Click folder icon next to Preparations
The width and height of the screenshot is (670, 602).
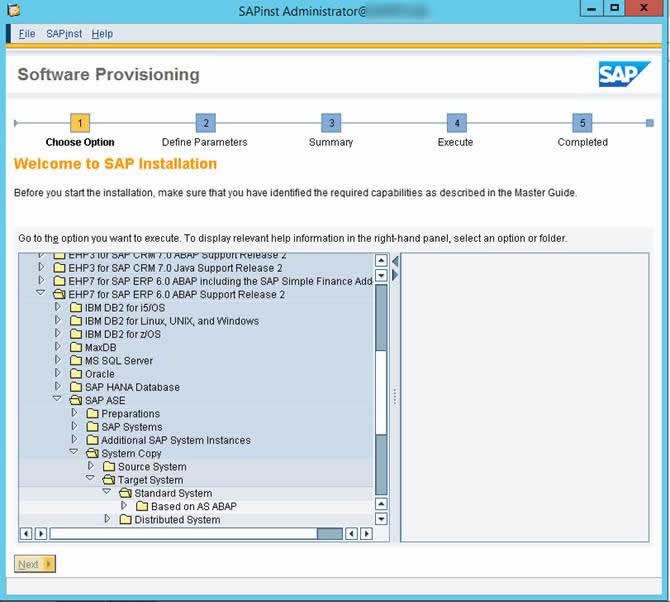click(92, 414)
